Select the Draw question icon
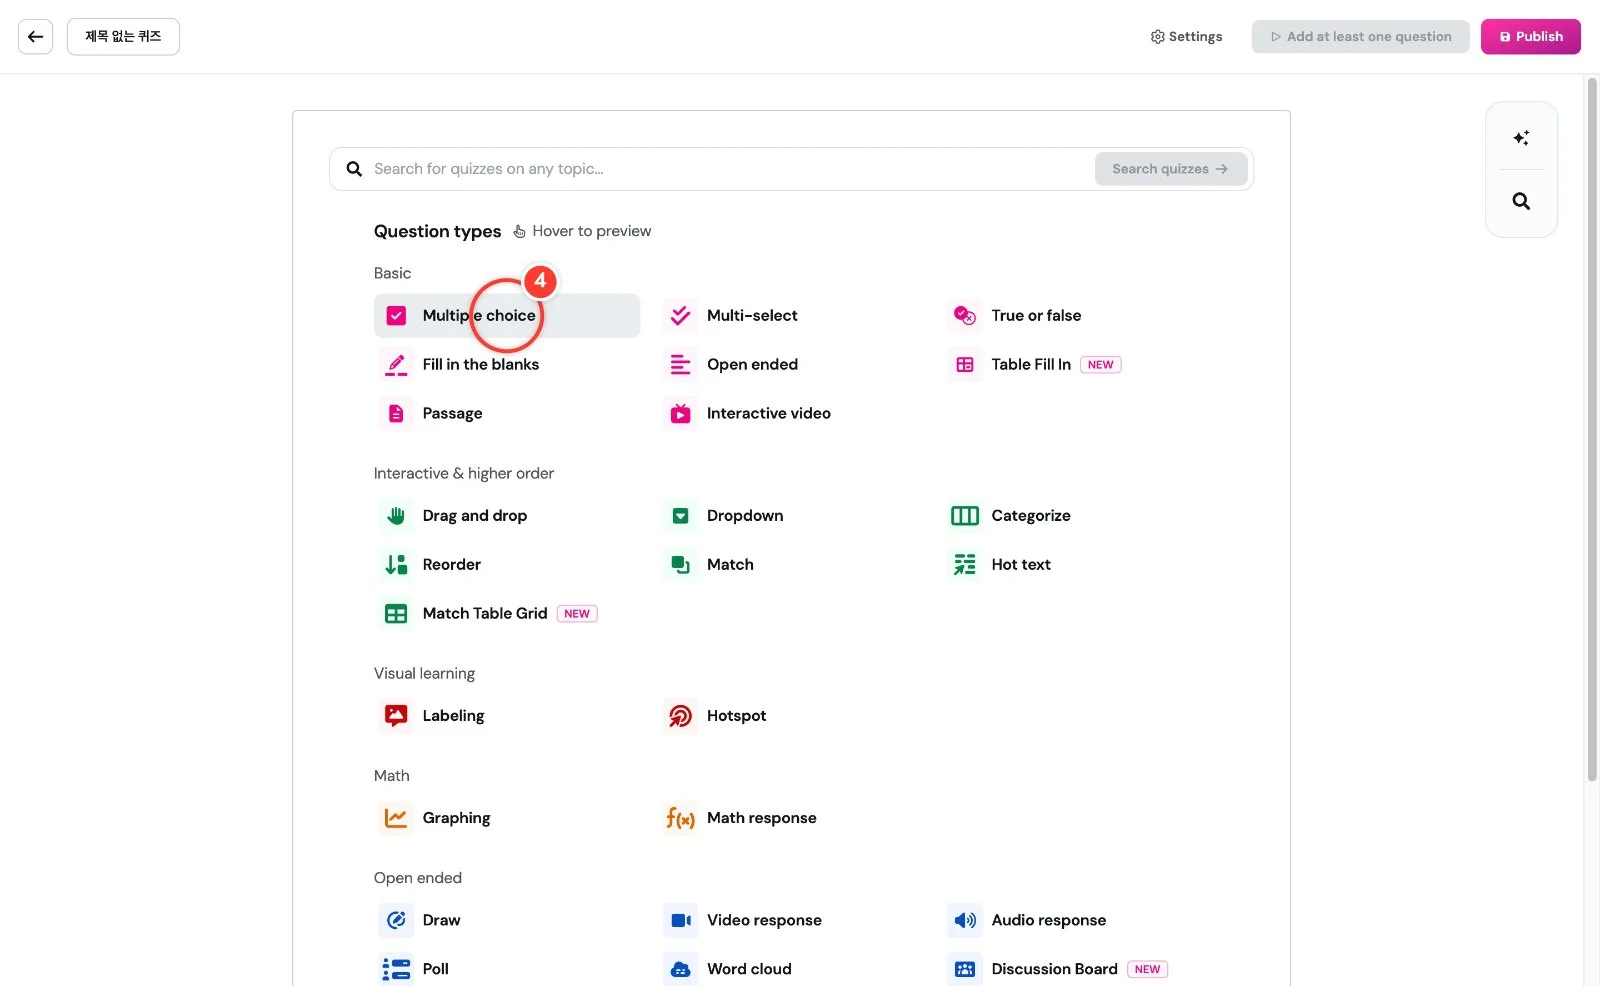The image size is (1600, 986). (396, 920)
